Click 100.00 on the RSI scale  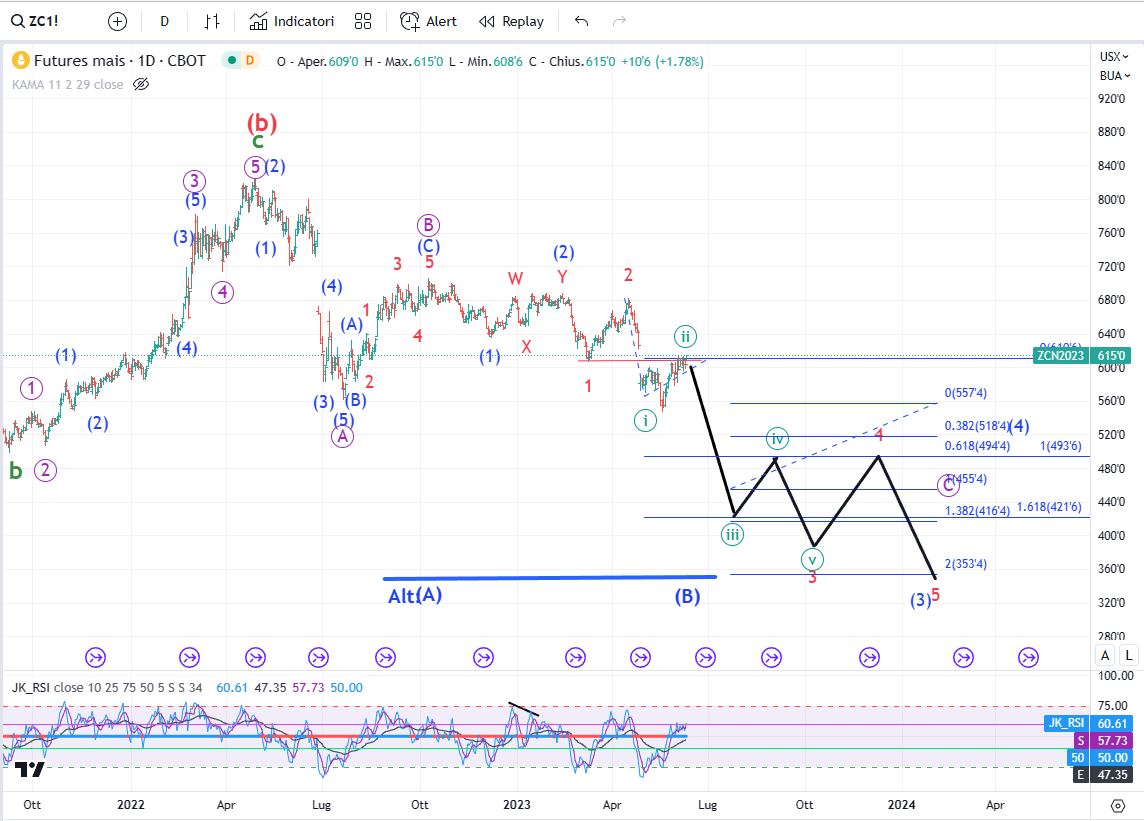coord(1116,675)
